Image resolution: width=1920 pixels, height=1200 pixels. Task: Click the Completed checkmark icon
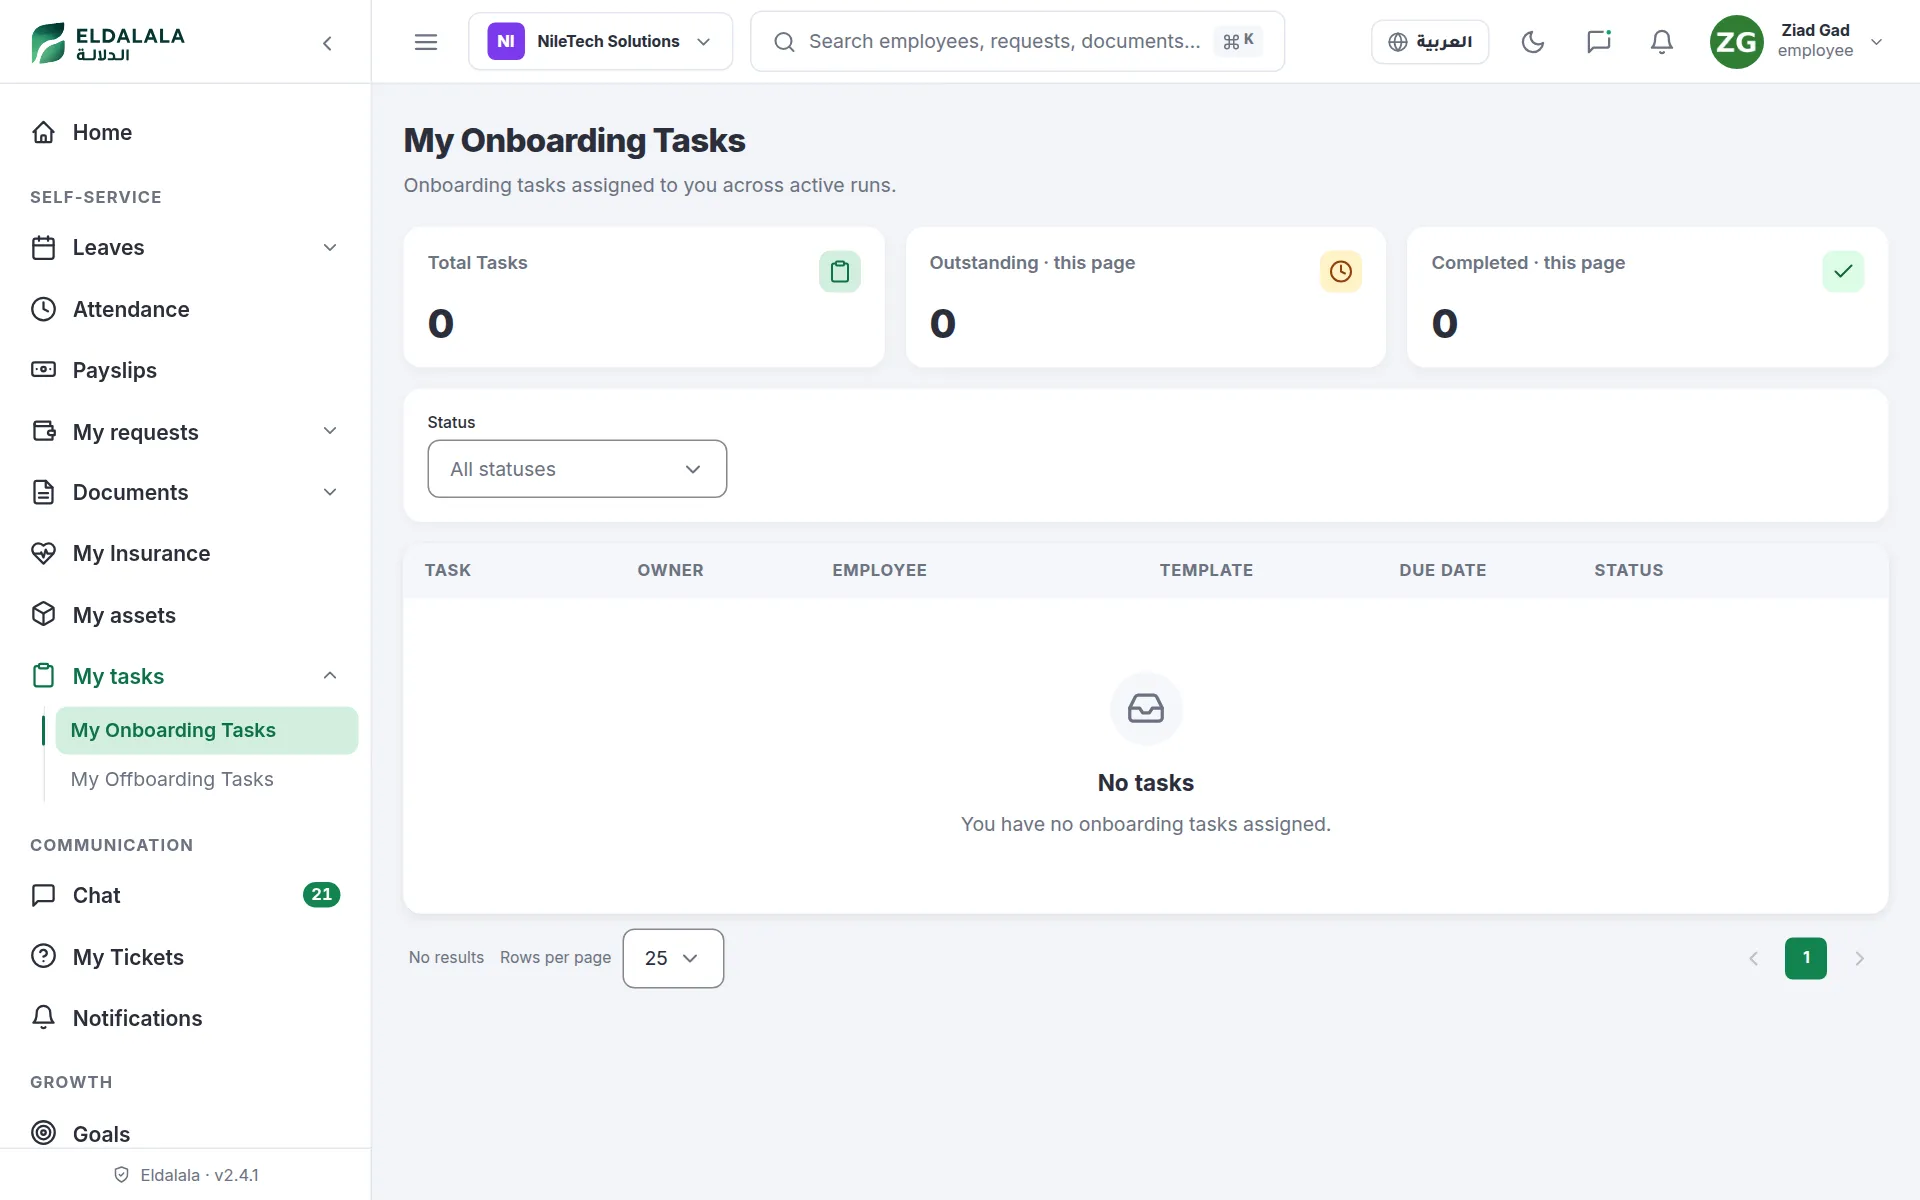1843,271
